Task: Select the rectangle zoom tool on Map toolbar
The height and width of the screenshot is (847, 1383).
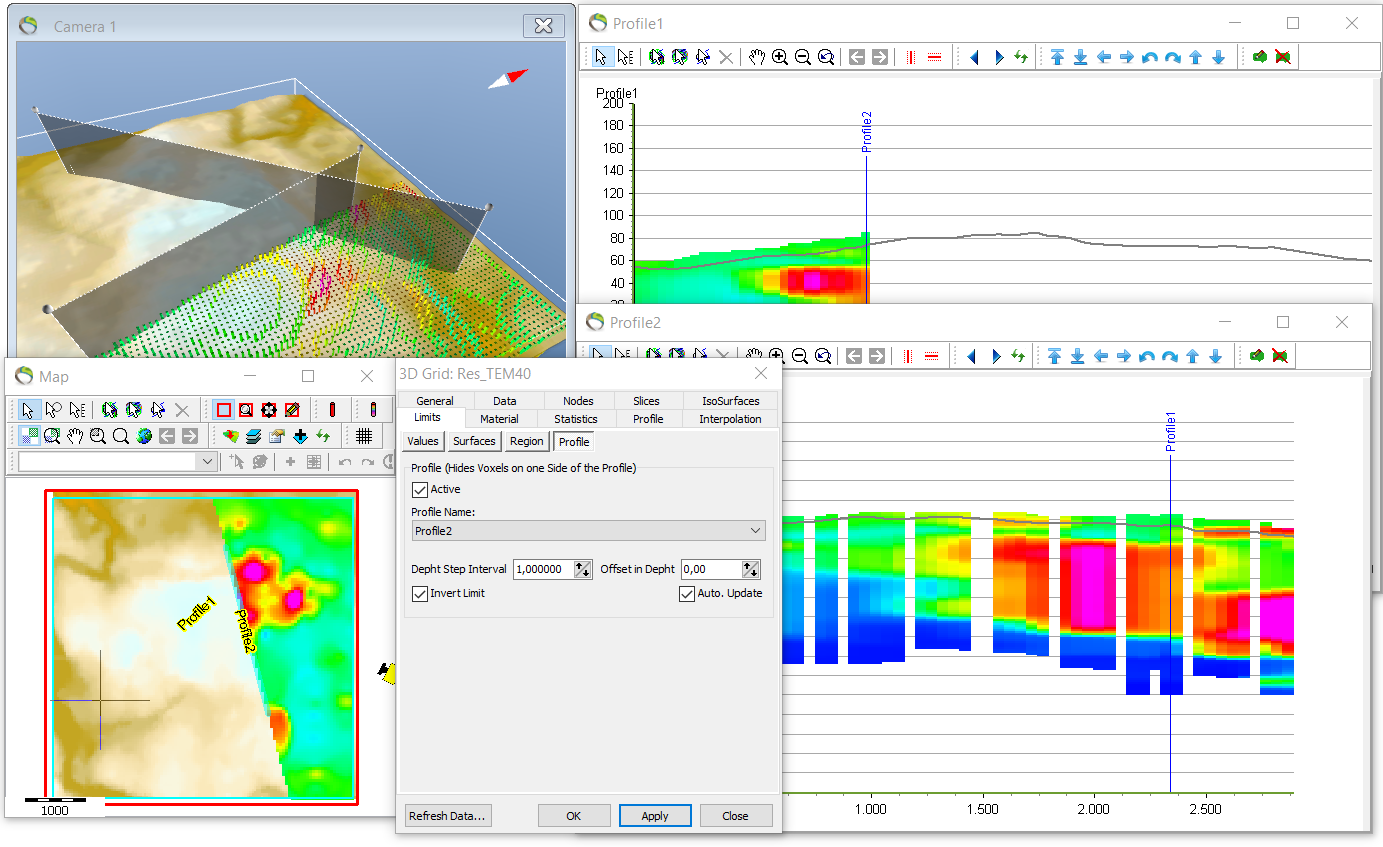Action: point(245,409)
